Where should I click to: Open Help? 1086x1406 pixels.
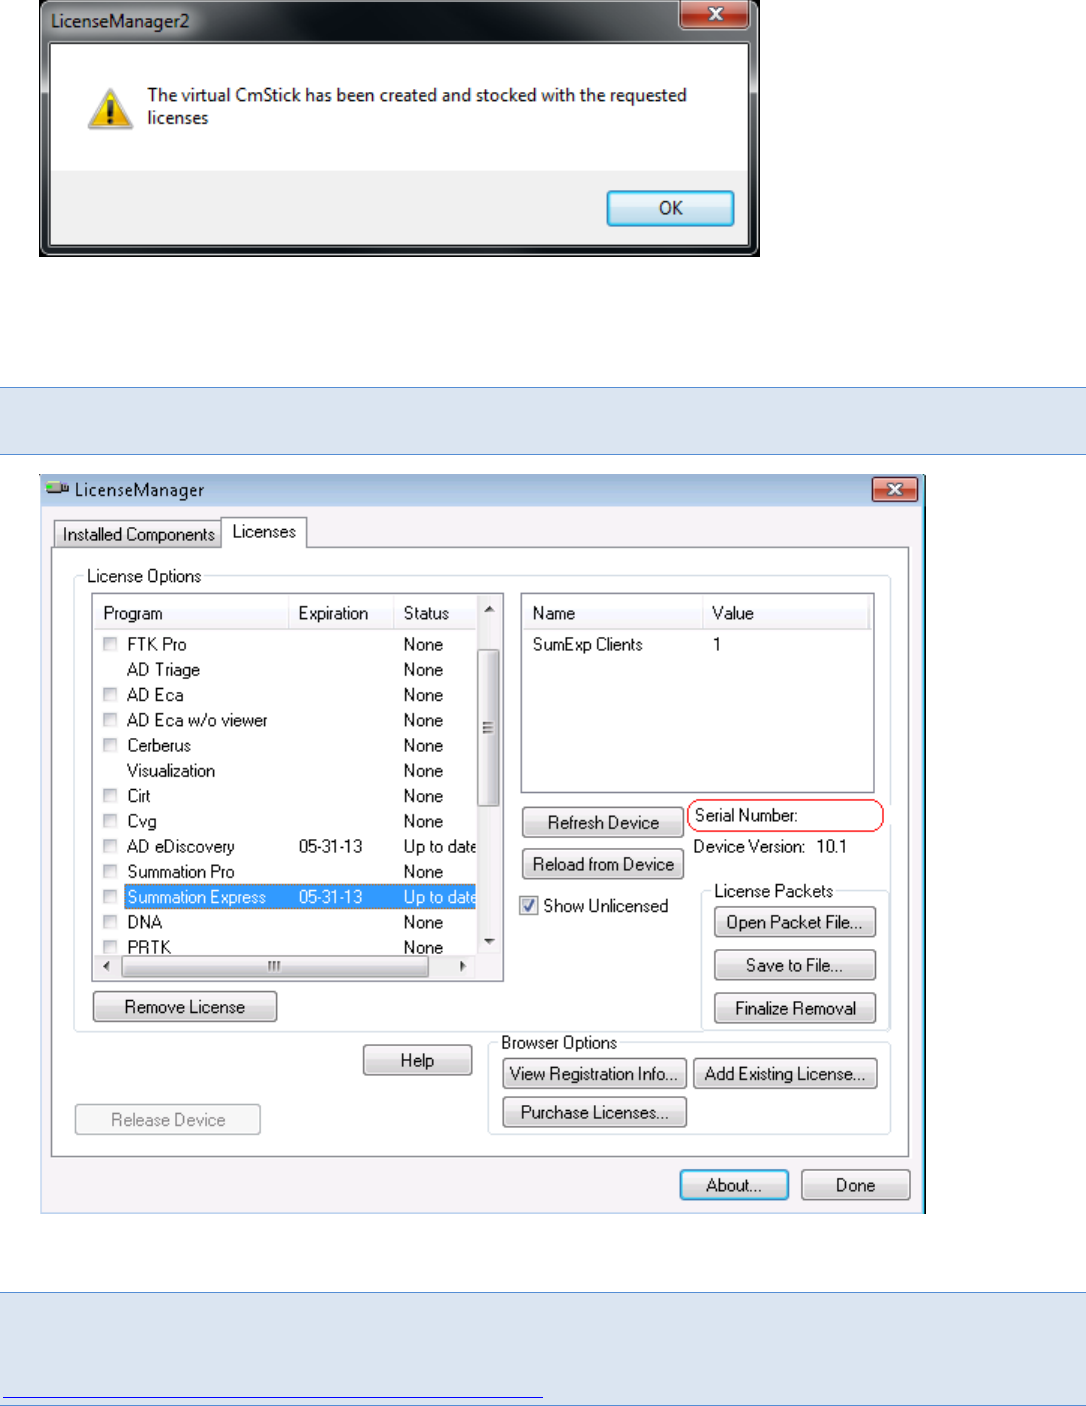[417, 1060]
